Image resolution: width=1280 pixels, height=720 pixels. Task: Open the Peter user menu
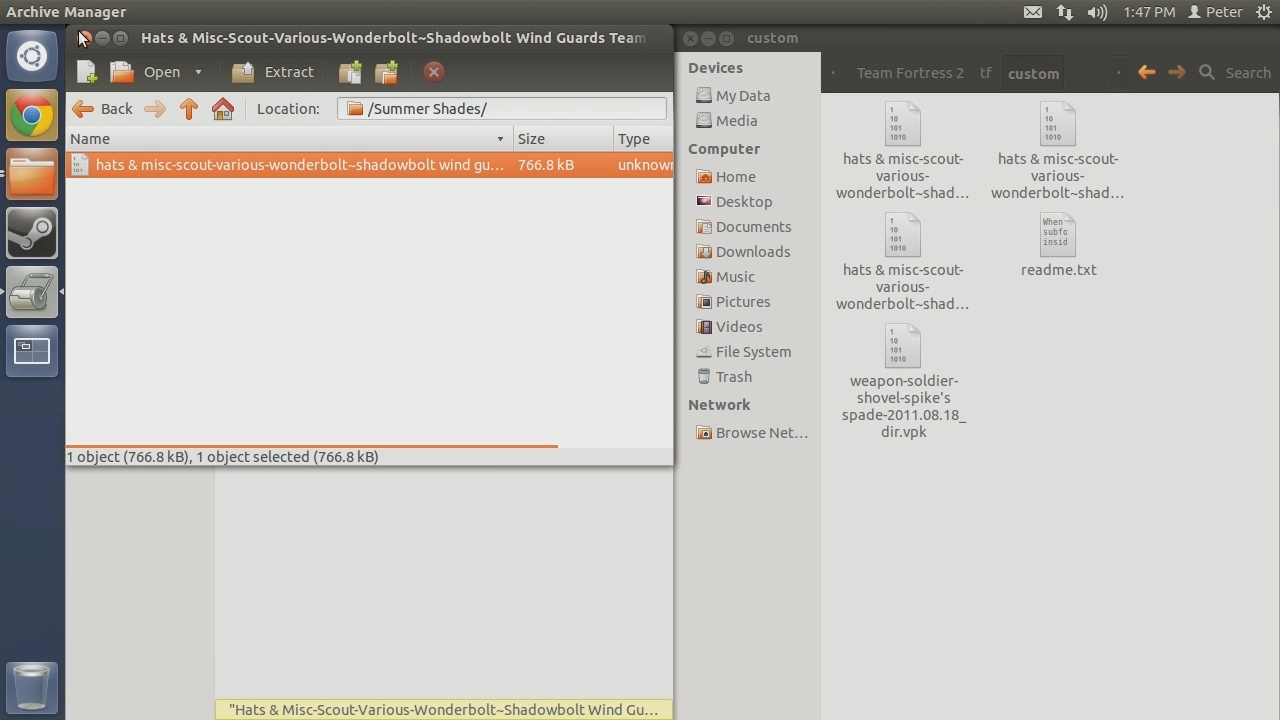pyautogui.click(x=1214, y=12)
